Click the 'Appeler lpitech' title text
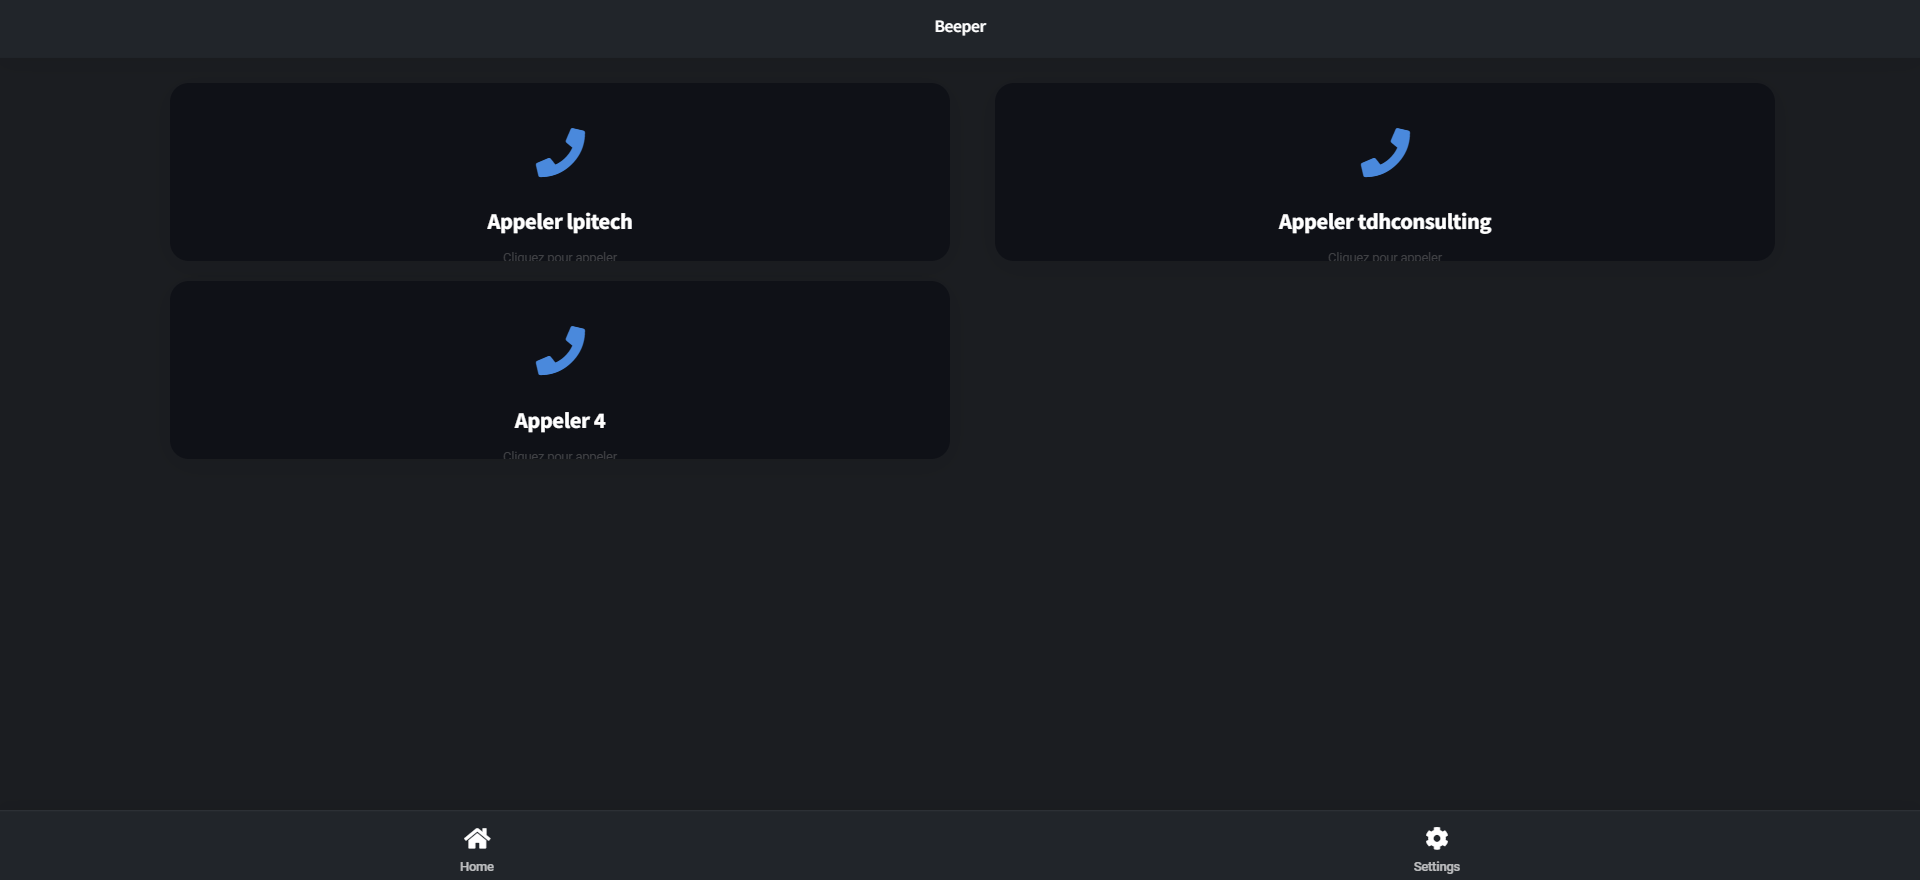The width and height of the screenshot is (1920, 880). (559, 222)
